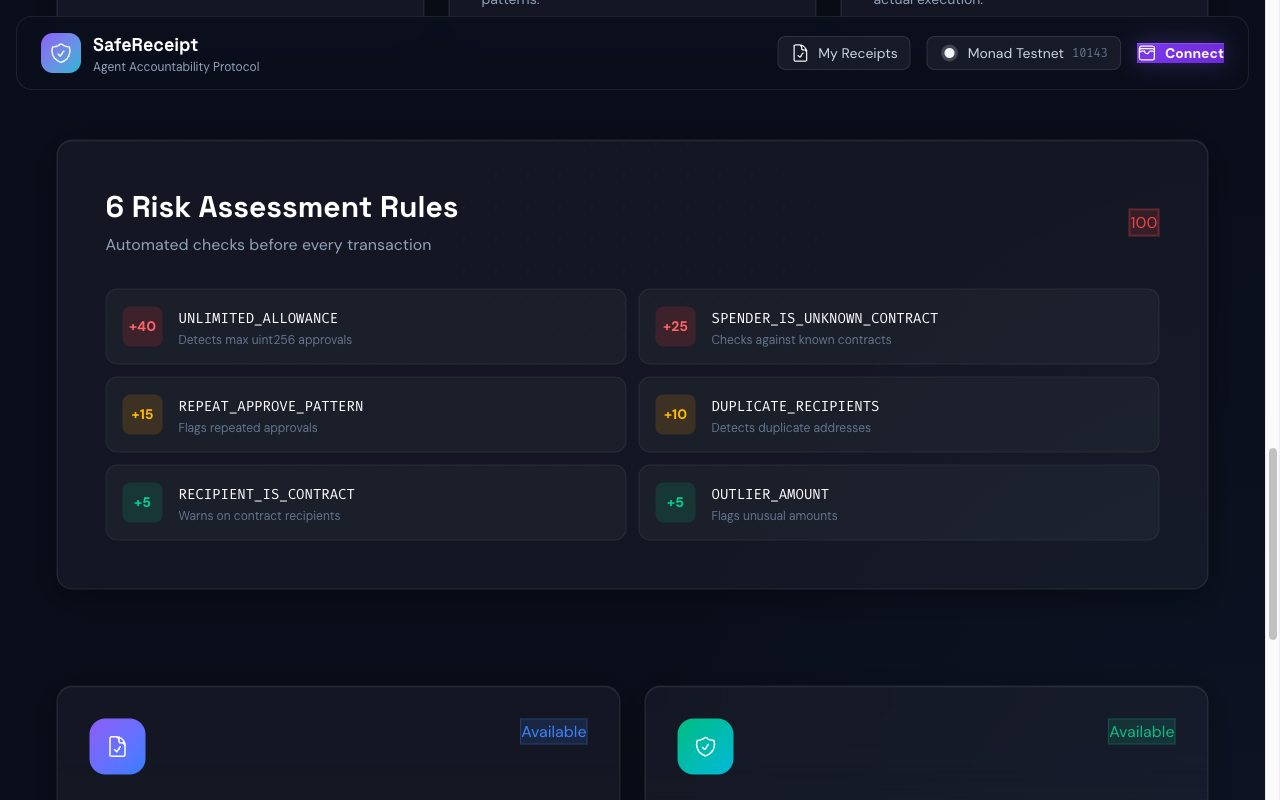Click 'Detects duplicate addresses' description
This screenshot has height=800, width=1280.
(x=791, y=428)
